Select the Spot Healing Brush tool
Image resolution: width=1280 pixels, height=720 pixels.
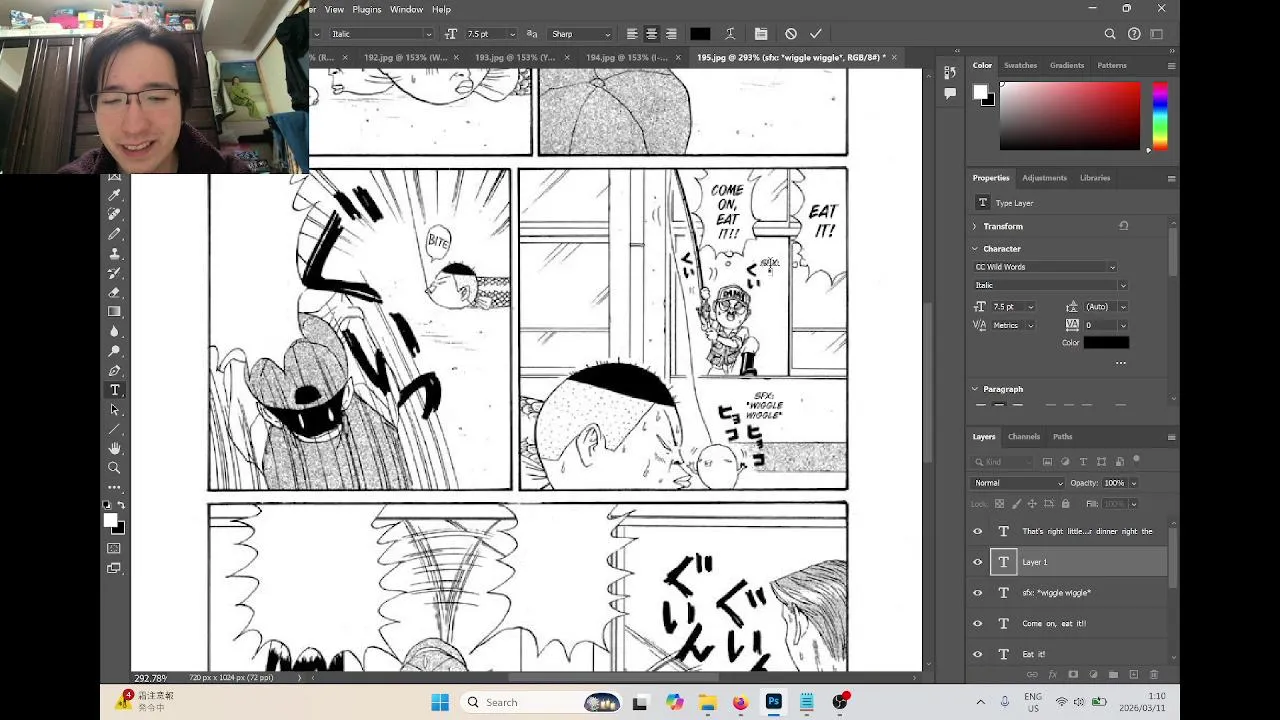[114, 214]
